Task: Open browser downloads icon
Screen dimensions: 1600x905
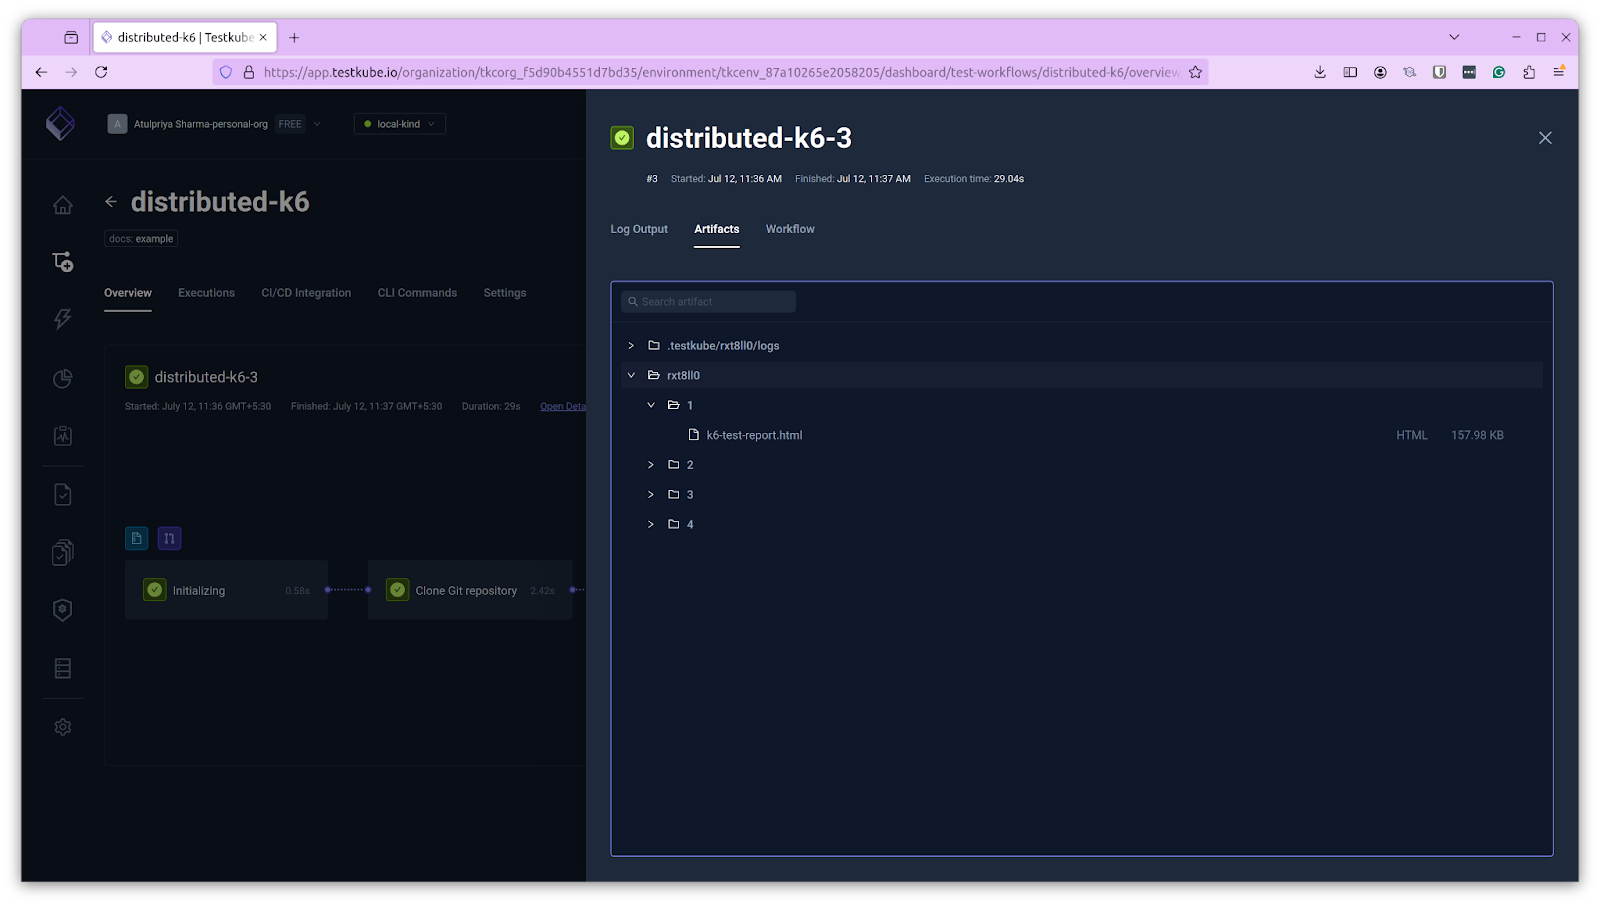Action: pos(1320,72)
